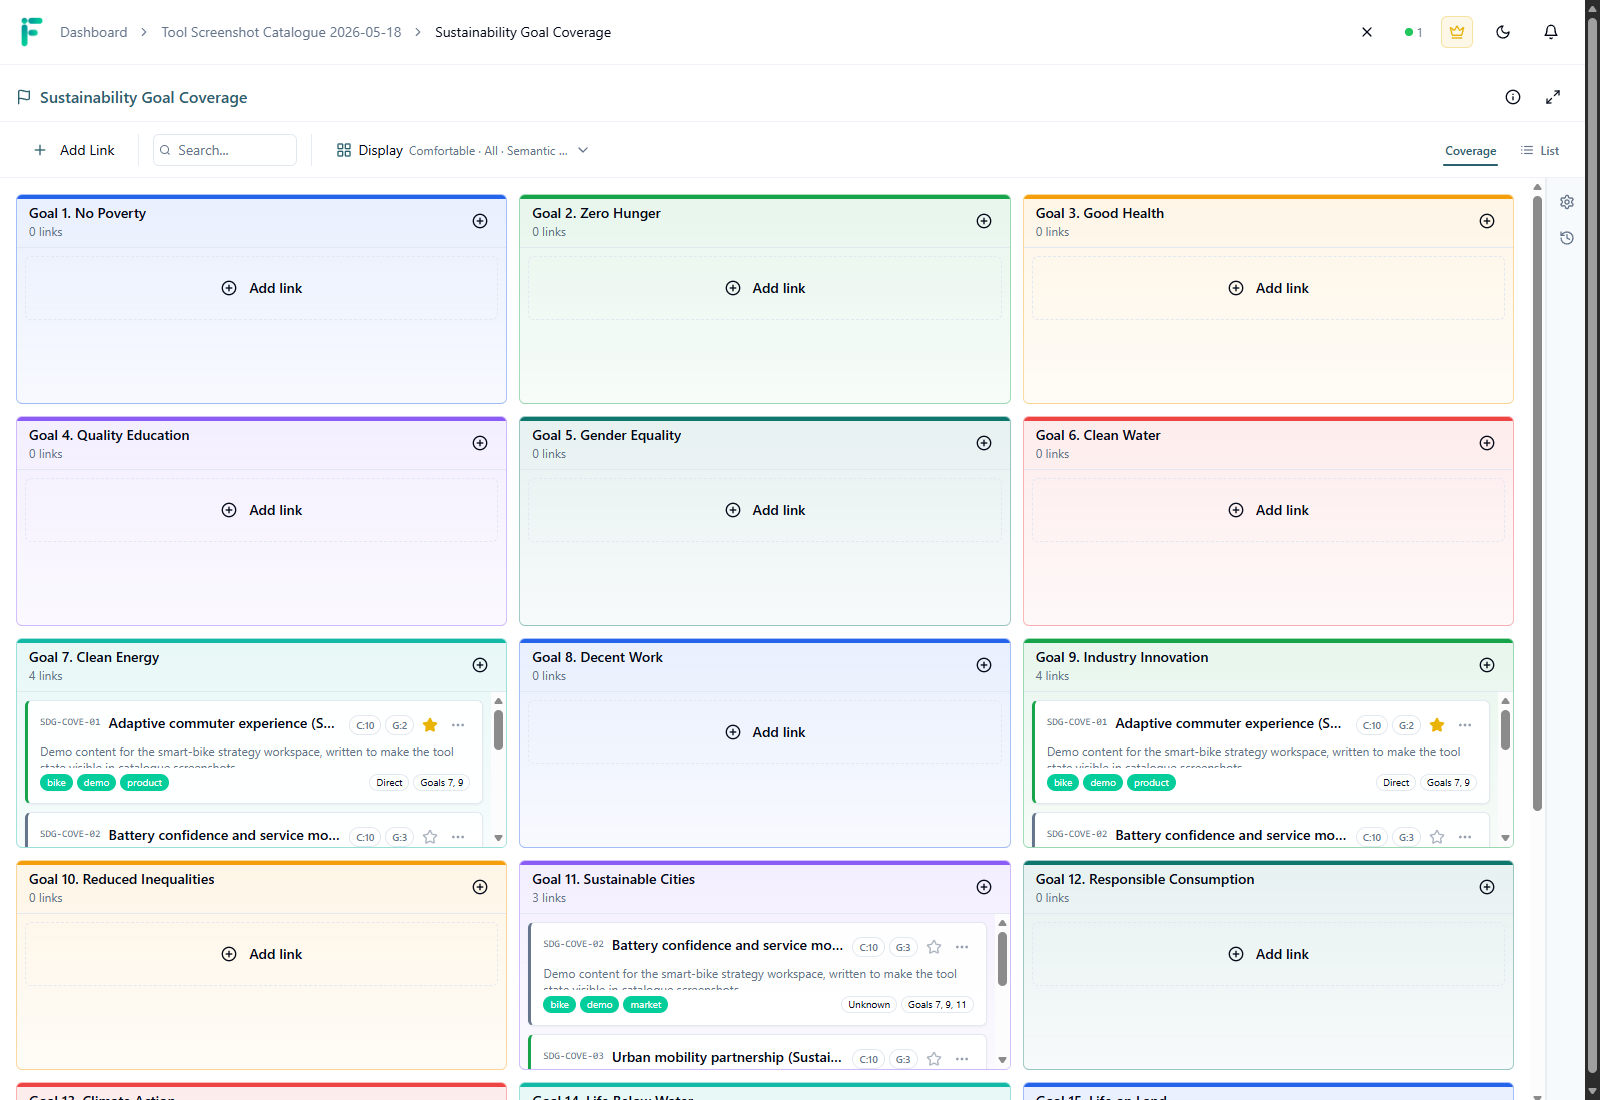The width and height of the screenshot is (1600, 1100).
Task: Open the crown premium icon
Action: pyautogui.click(x=1457, y=32)
